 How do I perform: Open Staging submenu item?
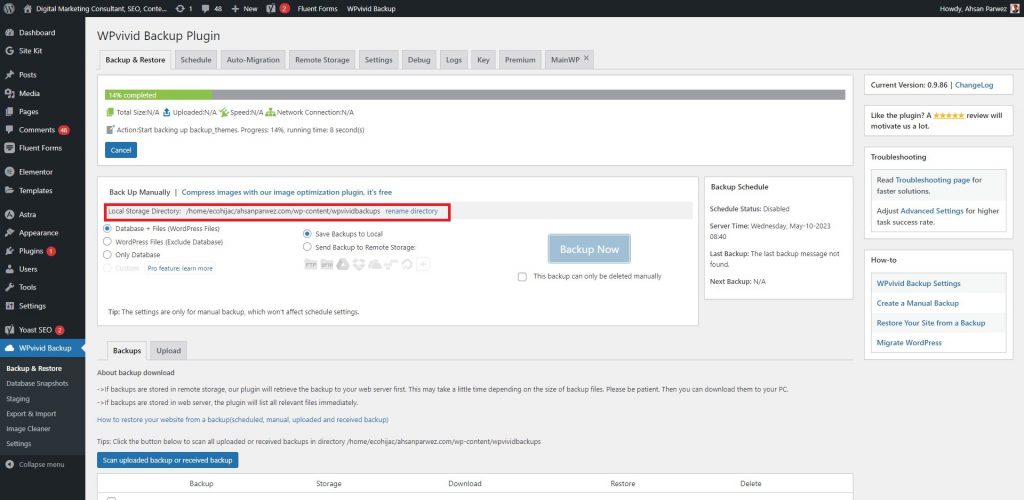coord(18,399)
